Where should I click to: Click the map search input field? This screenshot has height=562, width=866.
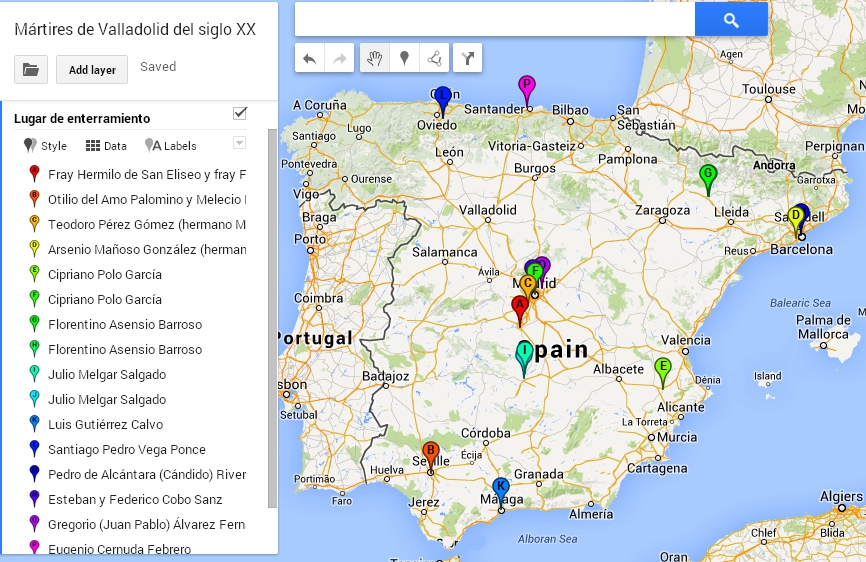495,19
